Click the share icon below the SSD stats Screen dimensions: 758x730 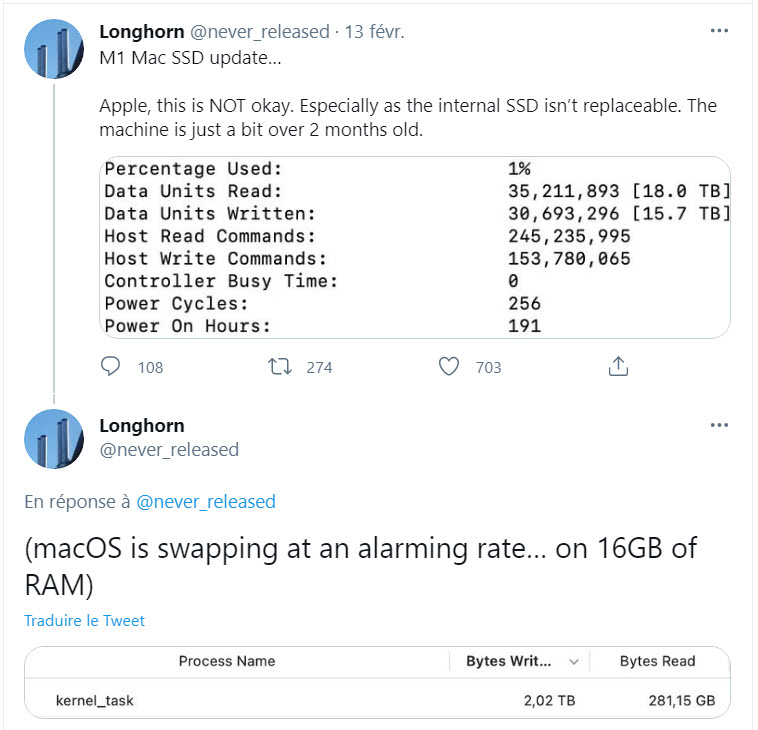pos(618,367)
